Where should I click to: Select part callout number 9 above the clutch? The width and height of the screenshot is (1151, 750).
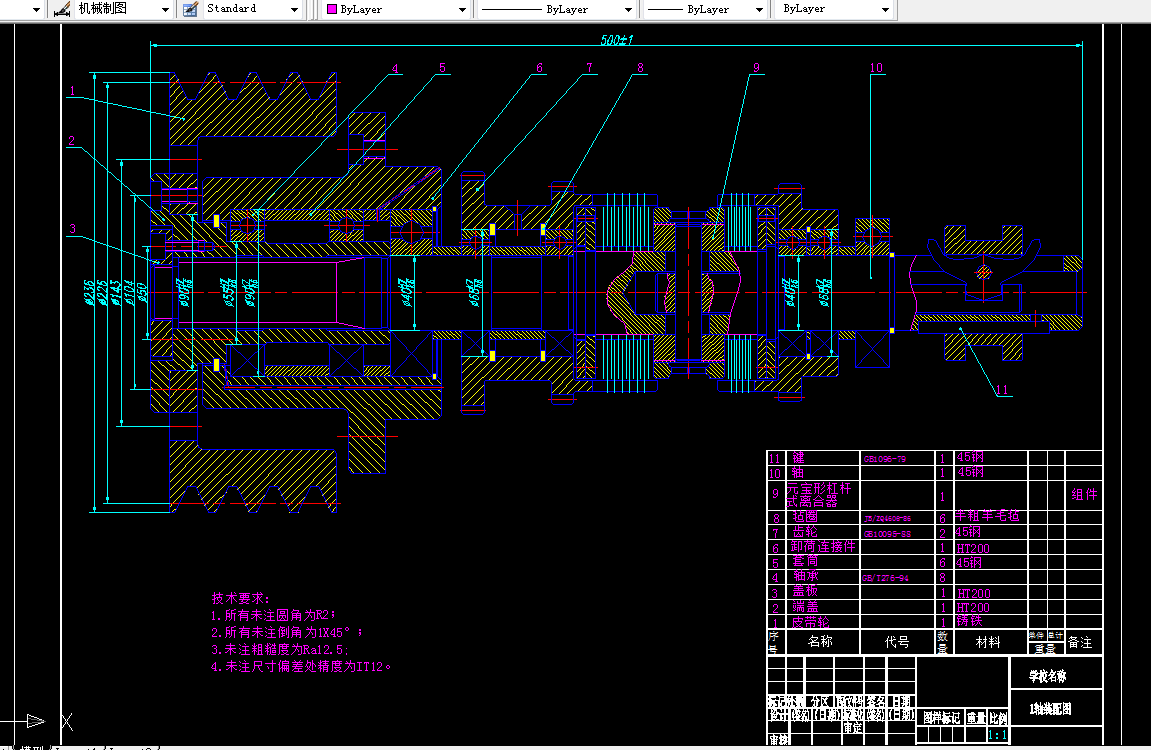756,68
